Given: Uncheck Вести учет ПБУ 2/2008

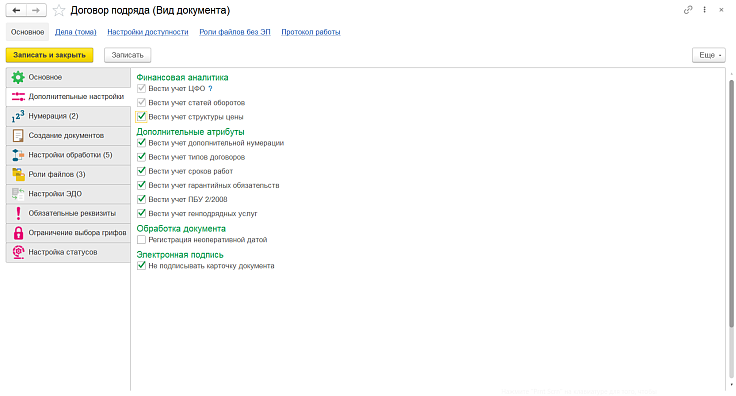Looking at the screenshot, I should pyautogui.click(x=141, y=199).
